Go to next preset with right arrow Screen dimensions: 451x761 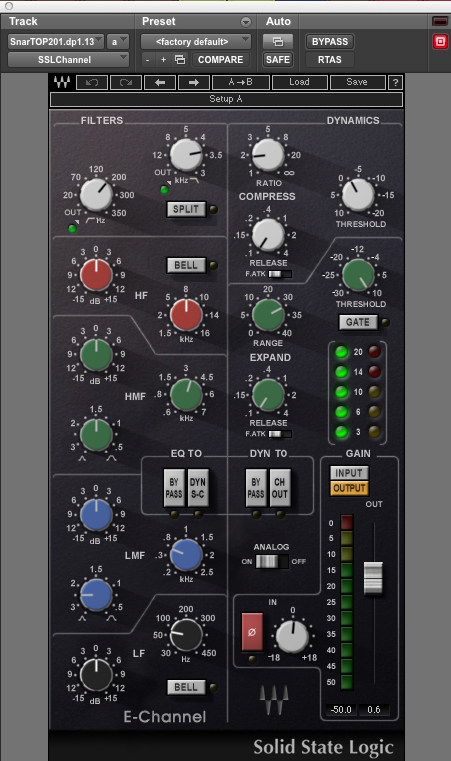click(194, 82)
